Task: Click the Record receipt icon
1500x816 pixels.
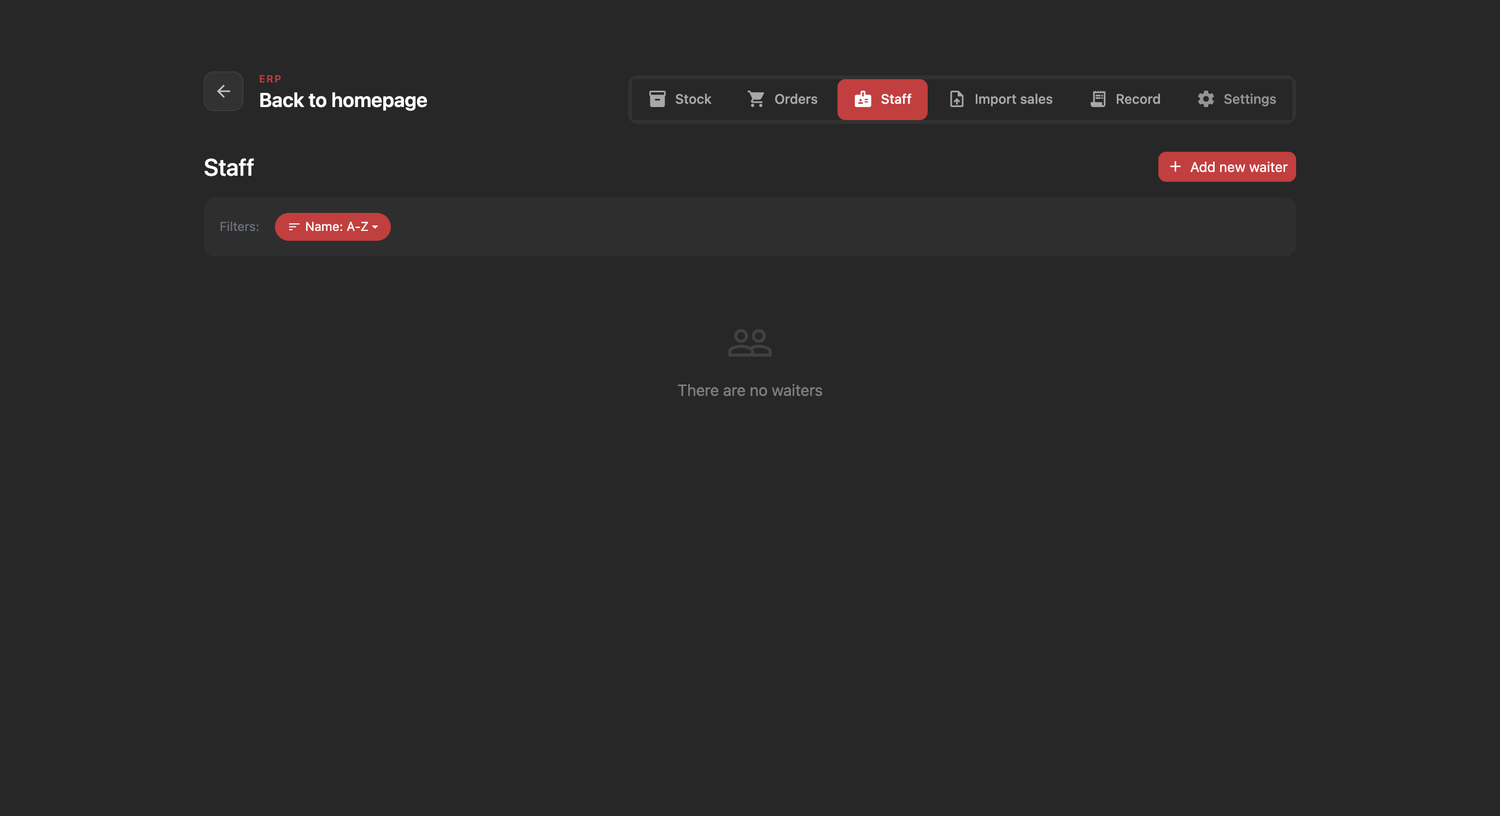Action: point(1098,99)
